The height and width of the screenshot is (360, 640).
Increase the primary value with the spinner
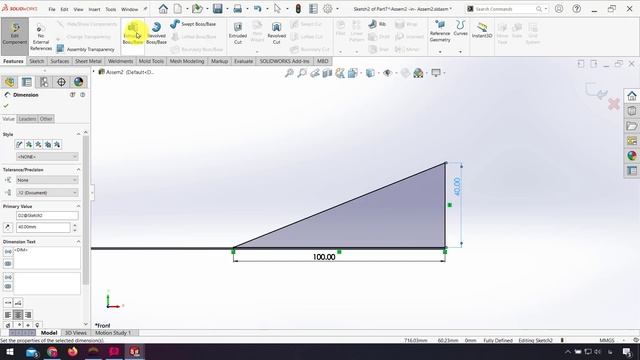75,225
